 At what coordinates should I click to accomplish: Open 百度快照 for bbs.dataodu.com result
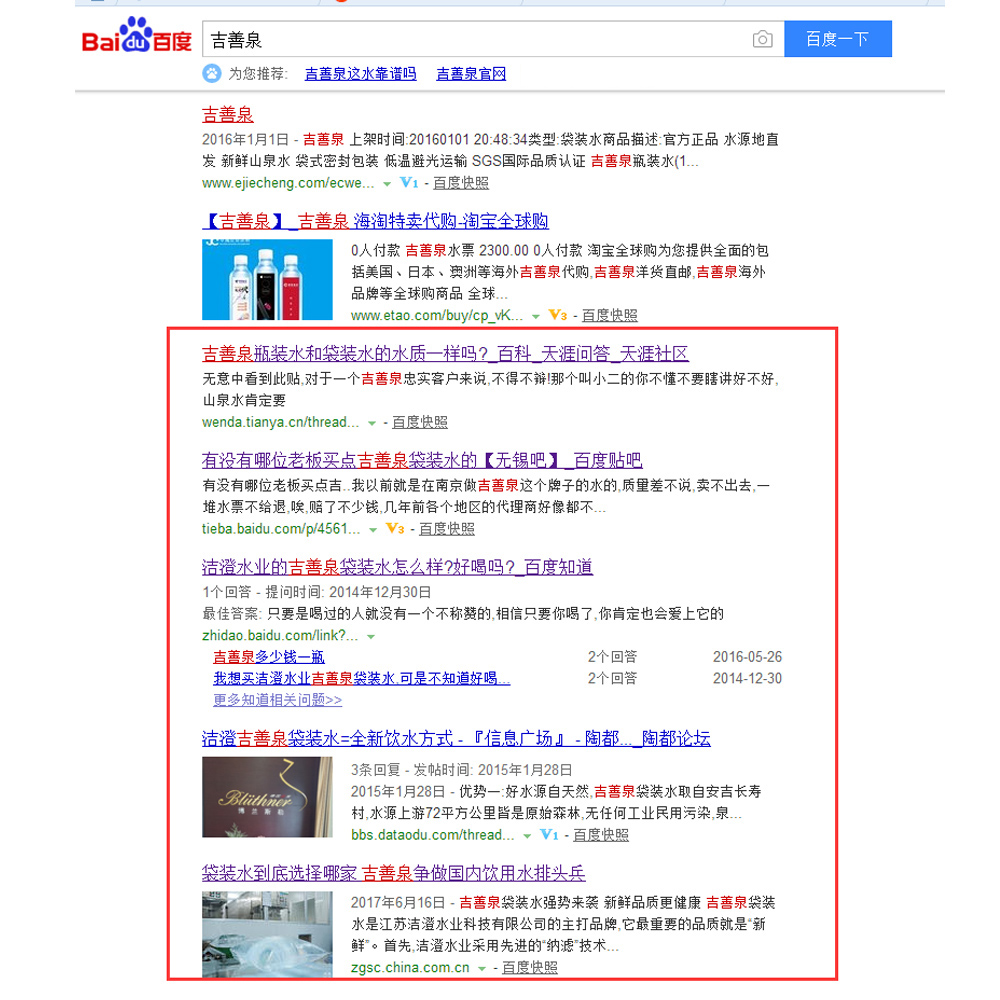(x=601, y=835)
